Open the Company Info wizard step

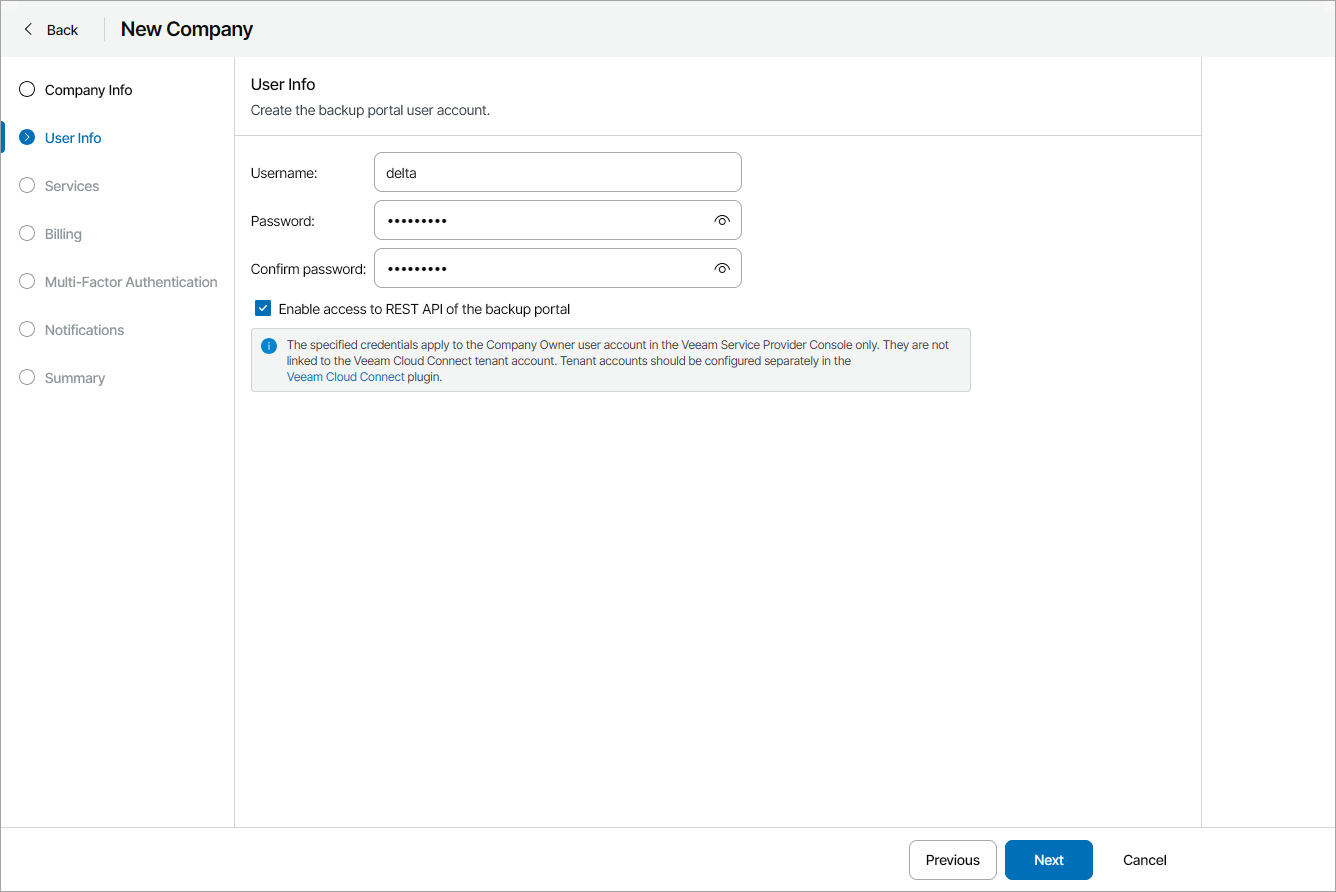coord(88,90)
